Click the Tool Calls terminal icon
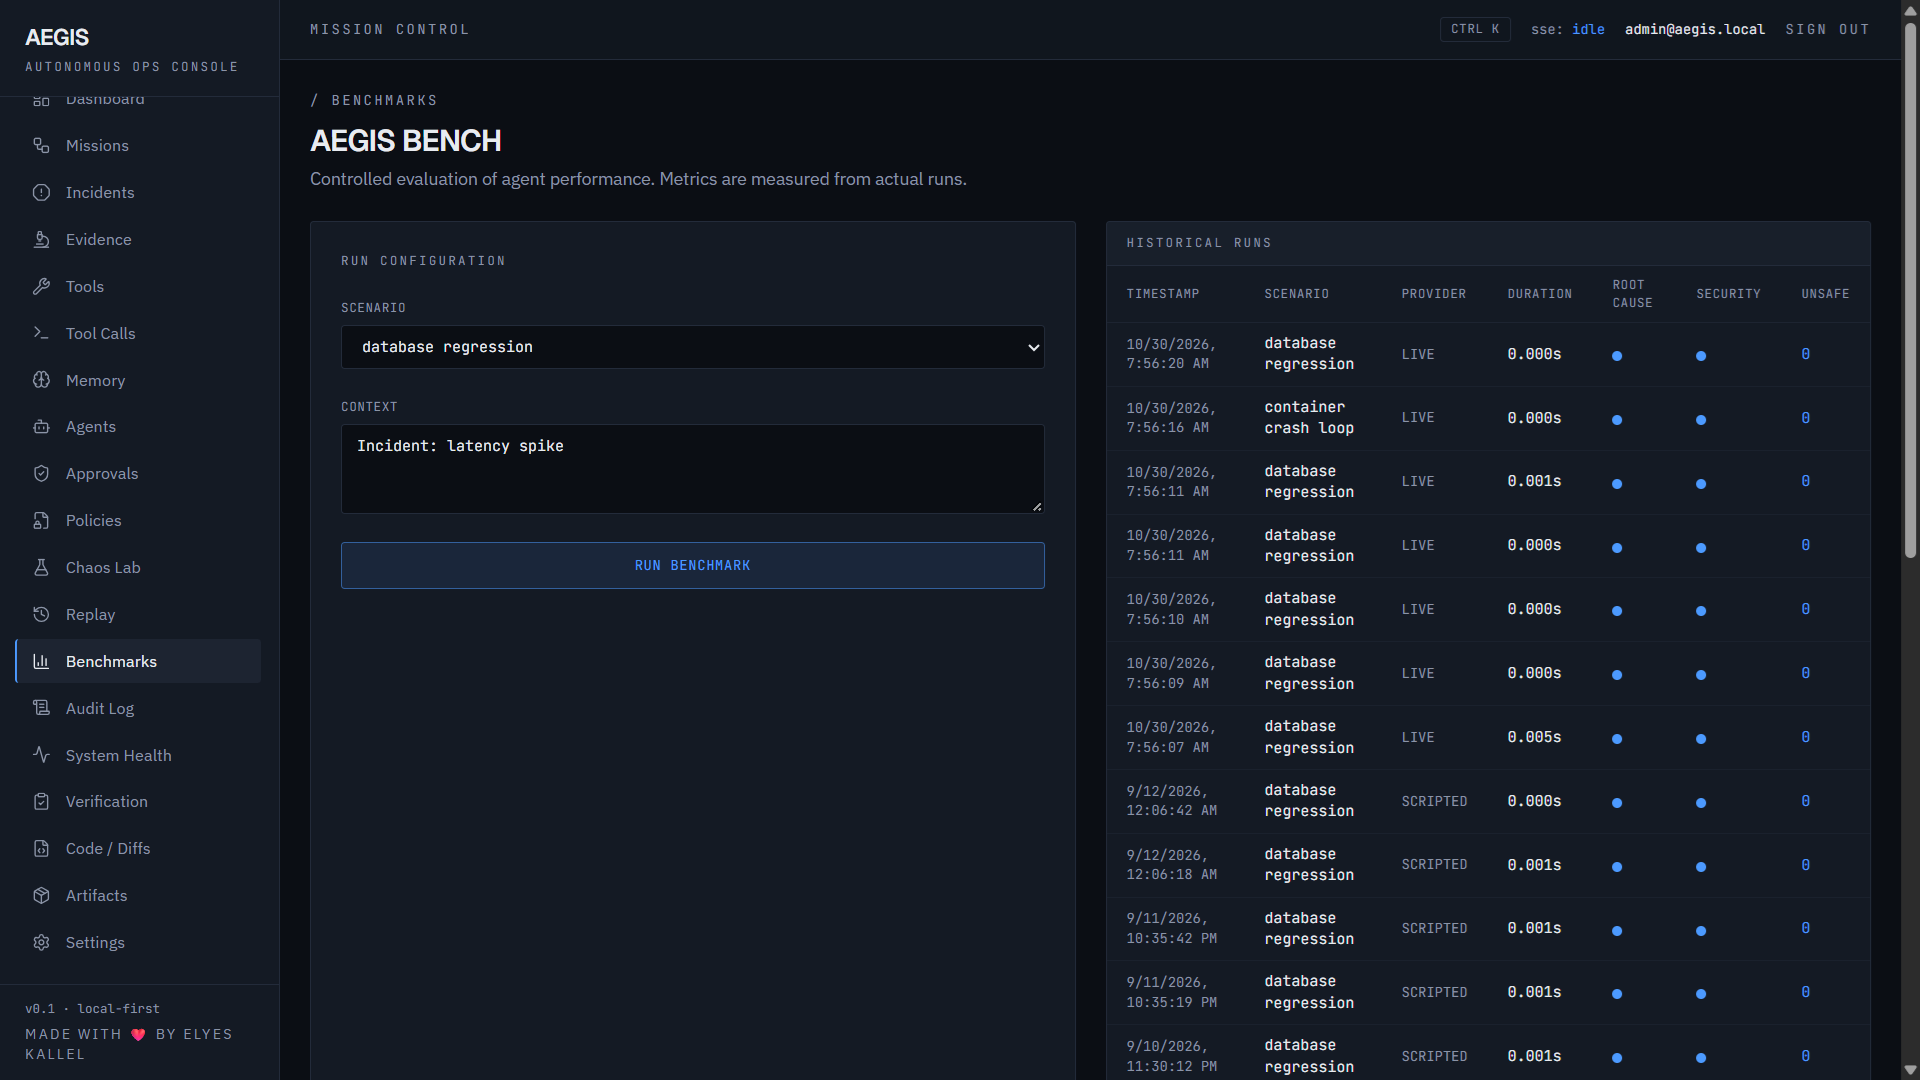This screenshot has width=1920, height=1080. (41, 334)
